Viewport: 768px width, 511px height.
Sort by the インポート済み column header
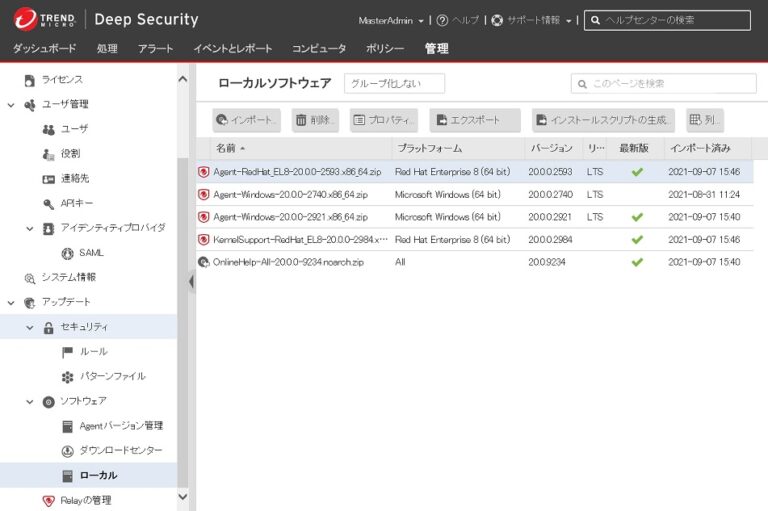707,148
